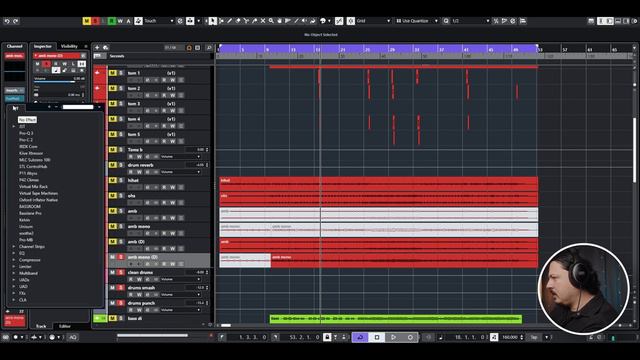Viewport: 640px width, 360px height.
Task: Choose Pro-C 2 from the plugin list
Action: 26,140
